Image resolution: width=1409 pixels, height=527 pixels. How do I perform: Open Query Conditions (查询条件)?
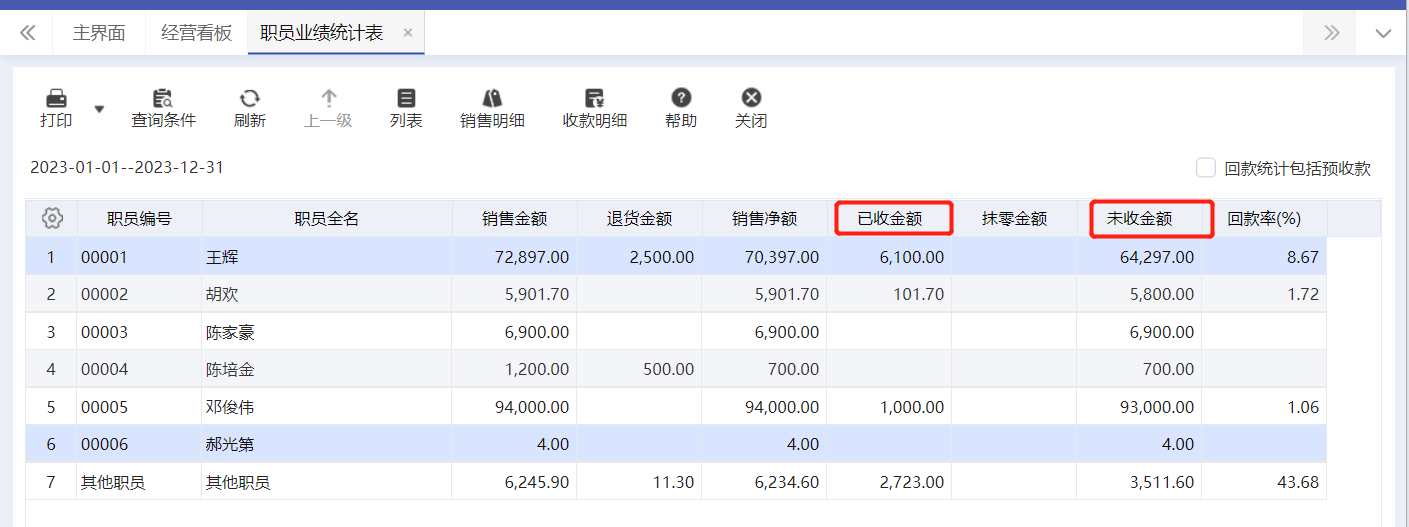[x=163, y=99]
